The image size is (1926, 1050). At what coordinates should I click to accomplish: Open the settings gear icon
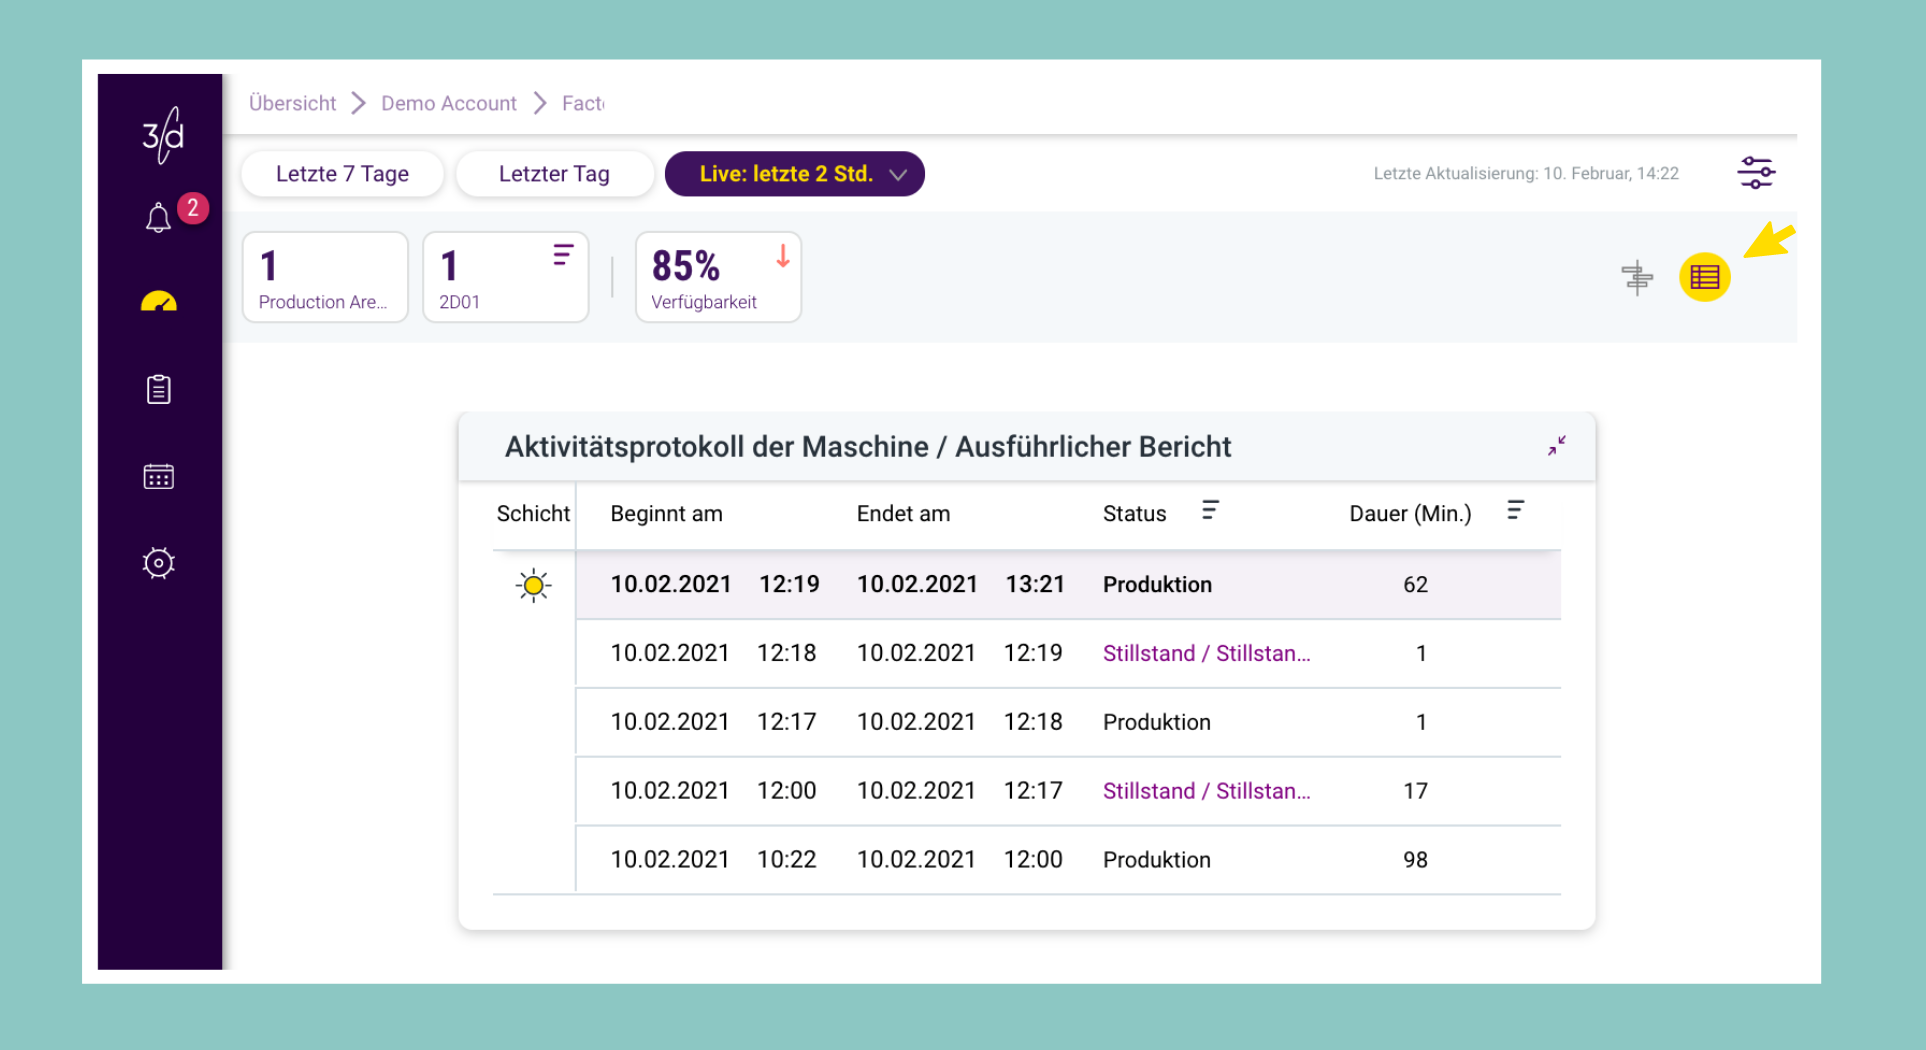pyautogui.click(x=159, y=563)
